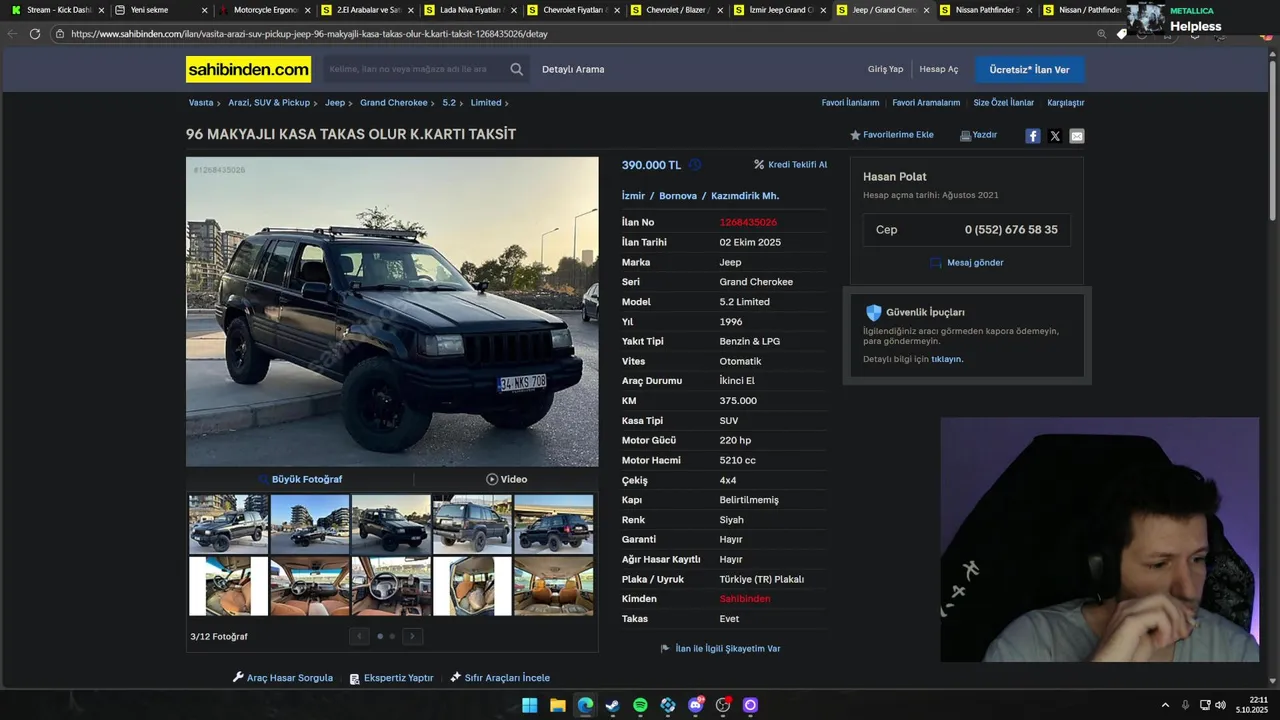Open File Explorer from taskbar

click(558, 705)
